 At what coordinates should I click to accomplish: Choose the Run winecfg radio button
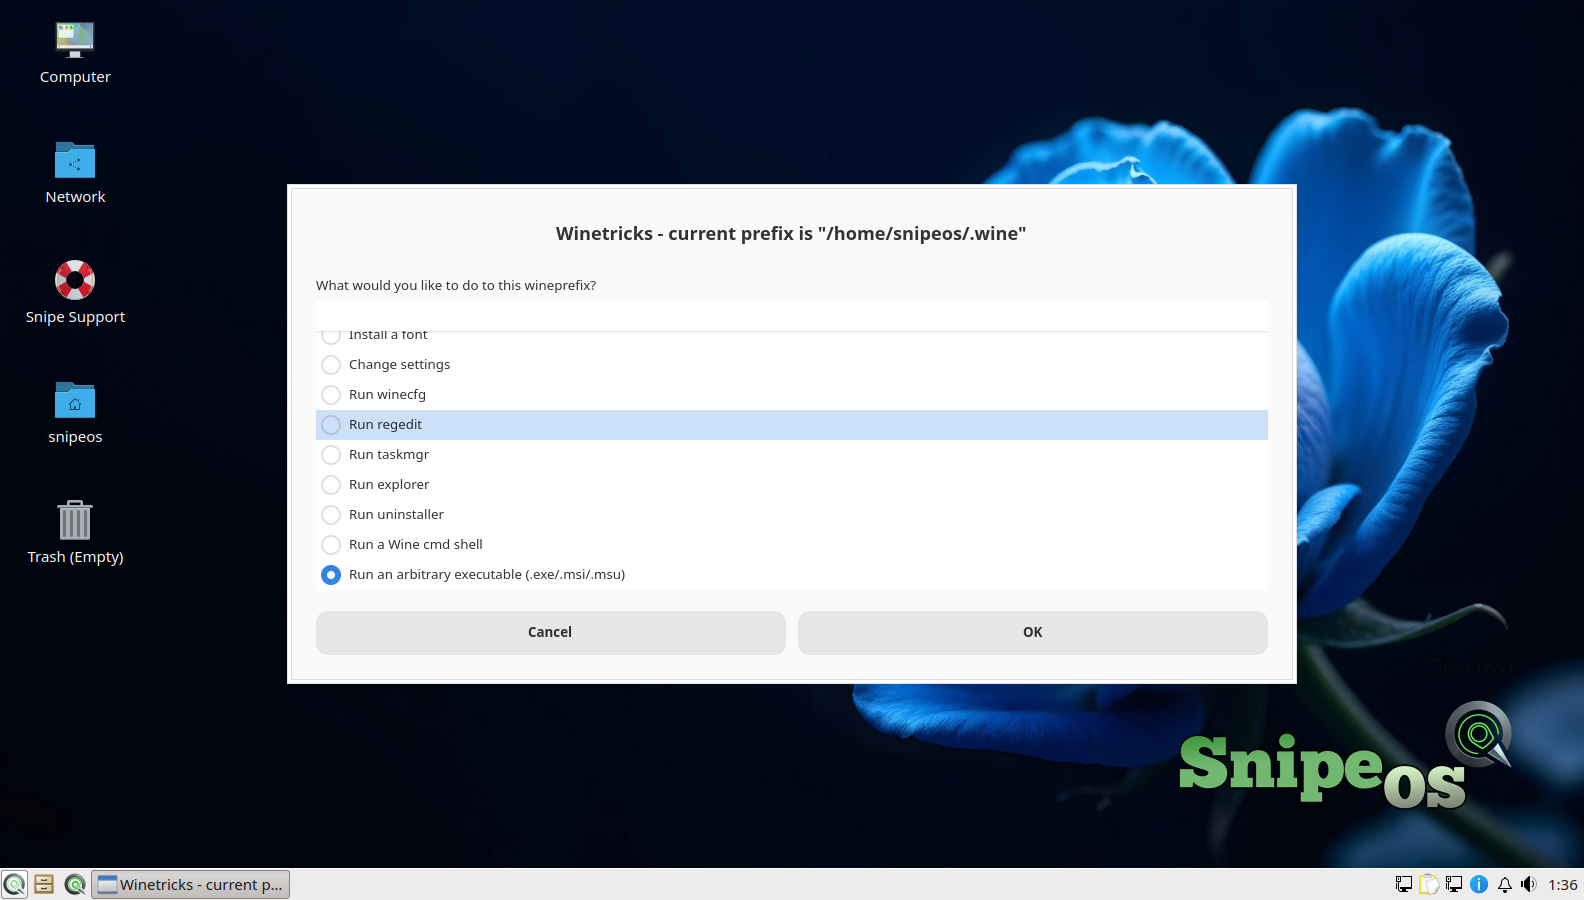coord(331,395)
